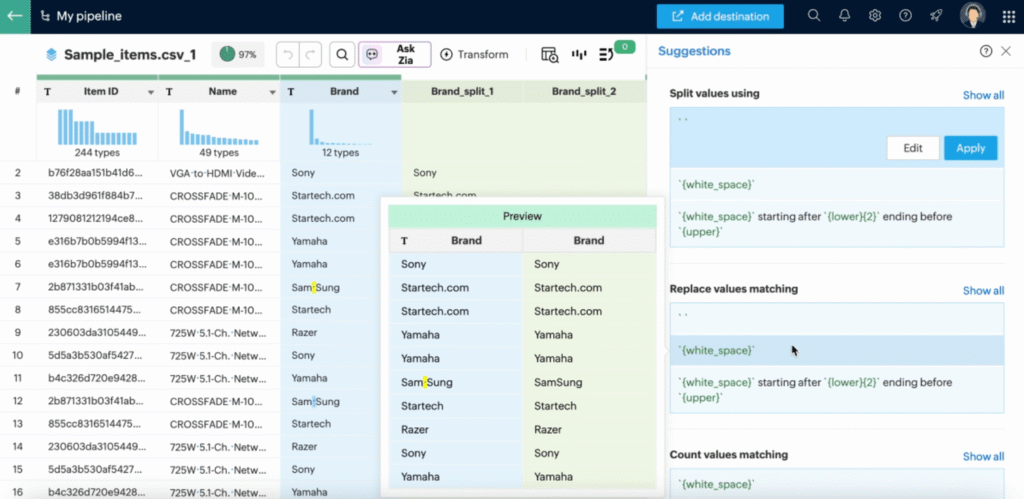Select {white_space} under Replace values matching
The width and height of the screenshot is (1024, 499).
tap(837, 351)
